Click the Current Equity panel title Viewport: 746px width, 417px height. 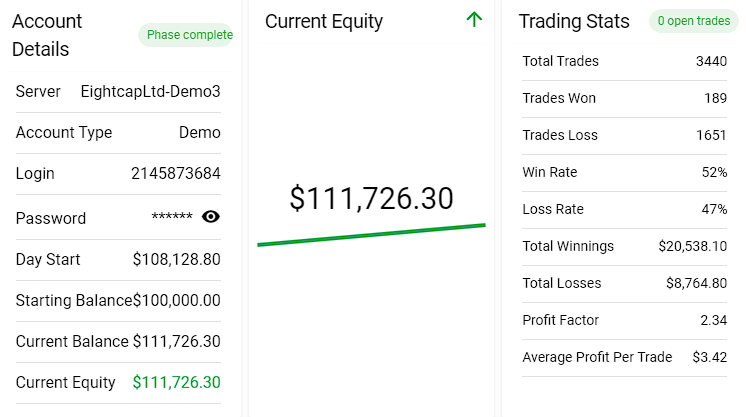[x=324, y=21]
